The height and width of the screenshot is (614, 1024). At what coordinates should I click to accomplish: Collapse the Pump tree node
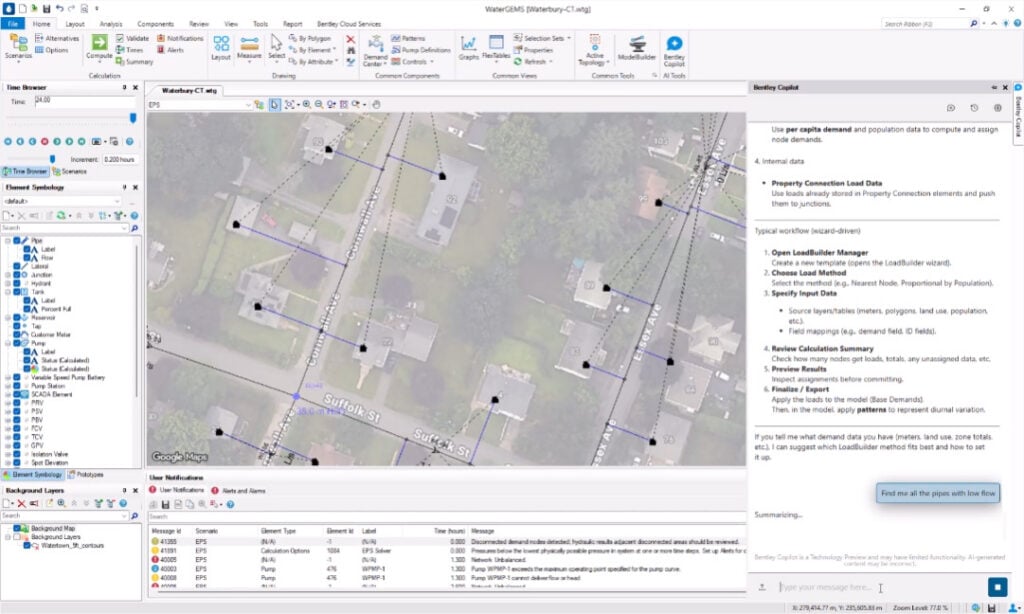[x=8, y=343]
